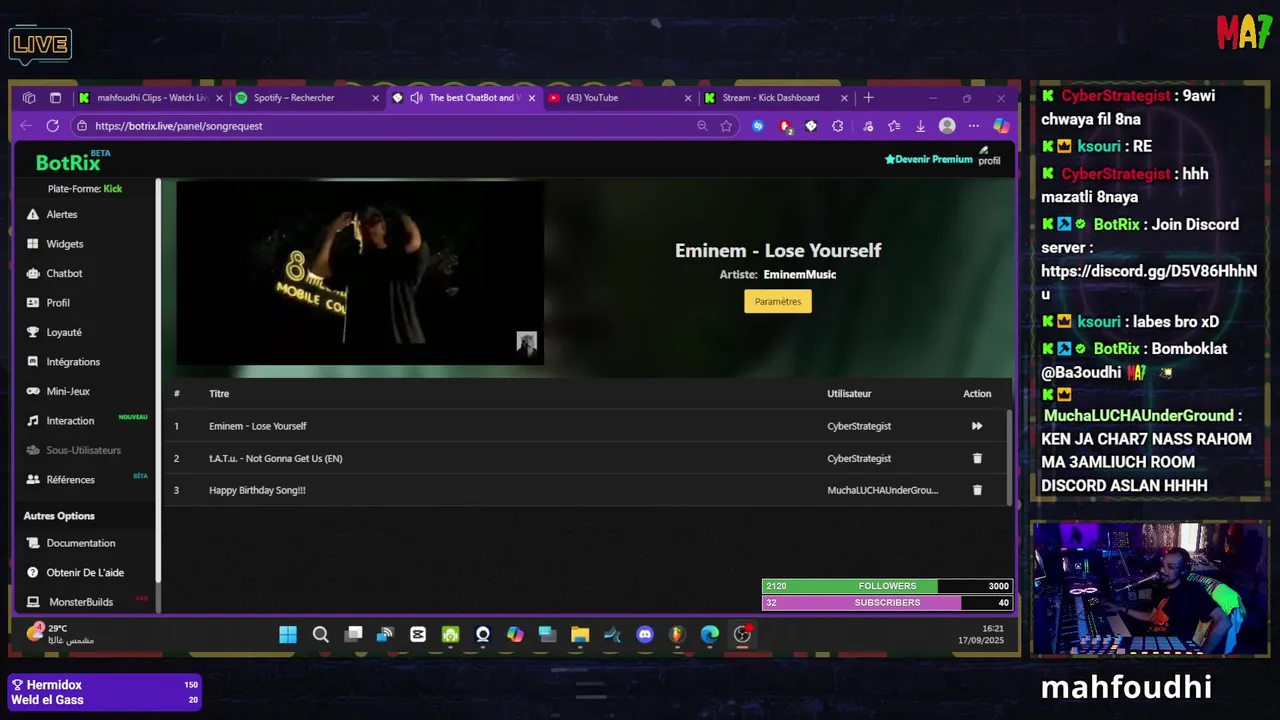This screenshot has width=1280, height=720.
Task: Delete Happy Birthday Song from queue
Action: click(977, 490)
